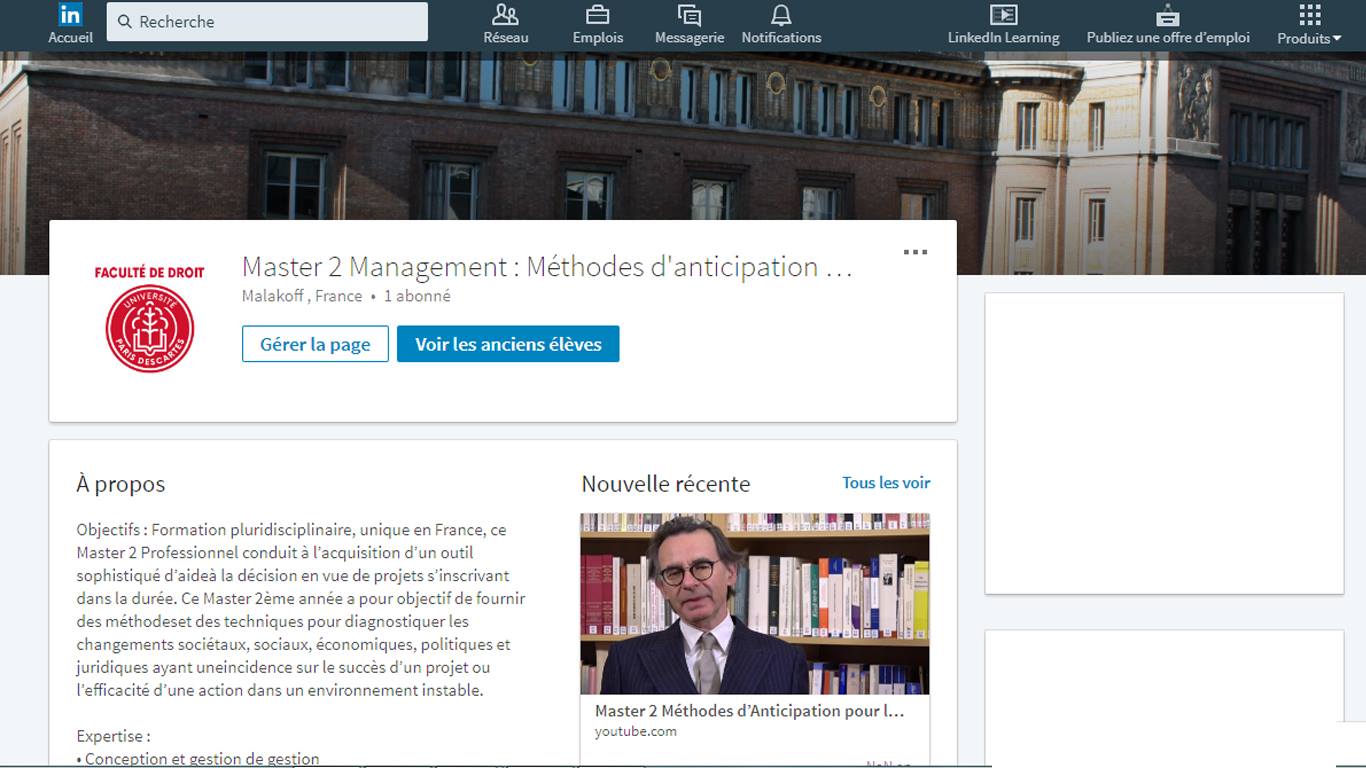Click the Publiez une offre d'emploi label

[x=1168, y=38]
